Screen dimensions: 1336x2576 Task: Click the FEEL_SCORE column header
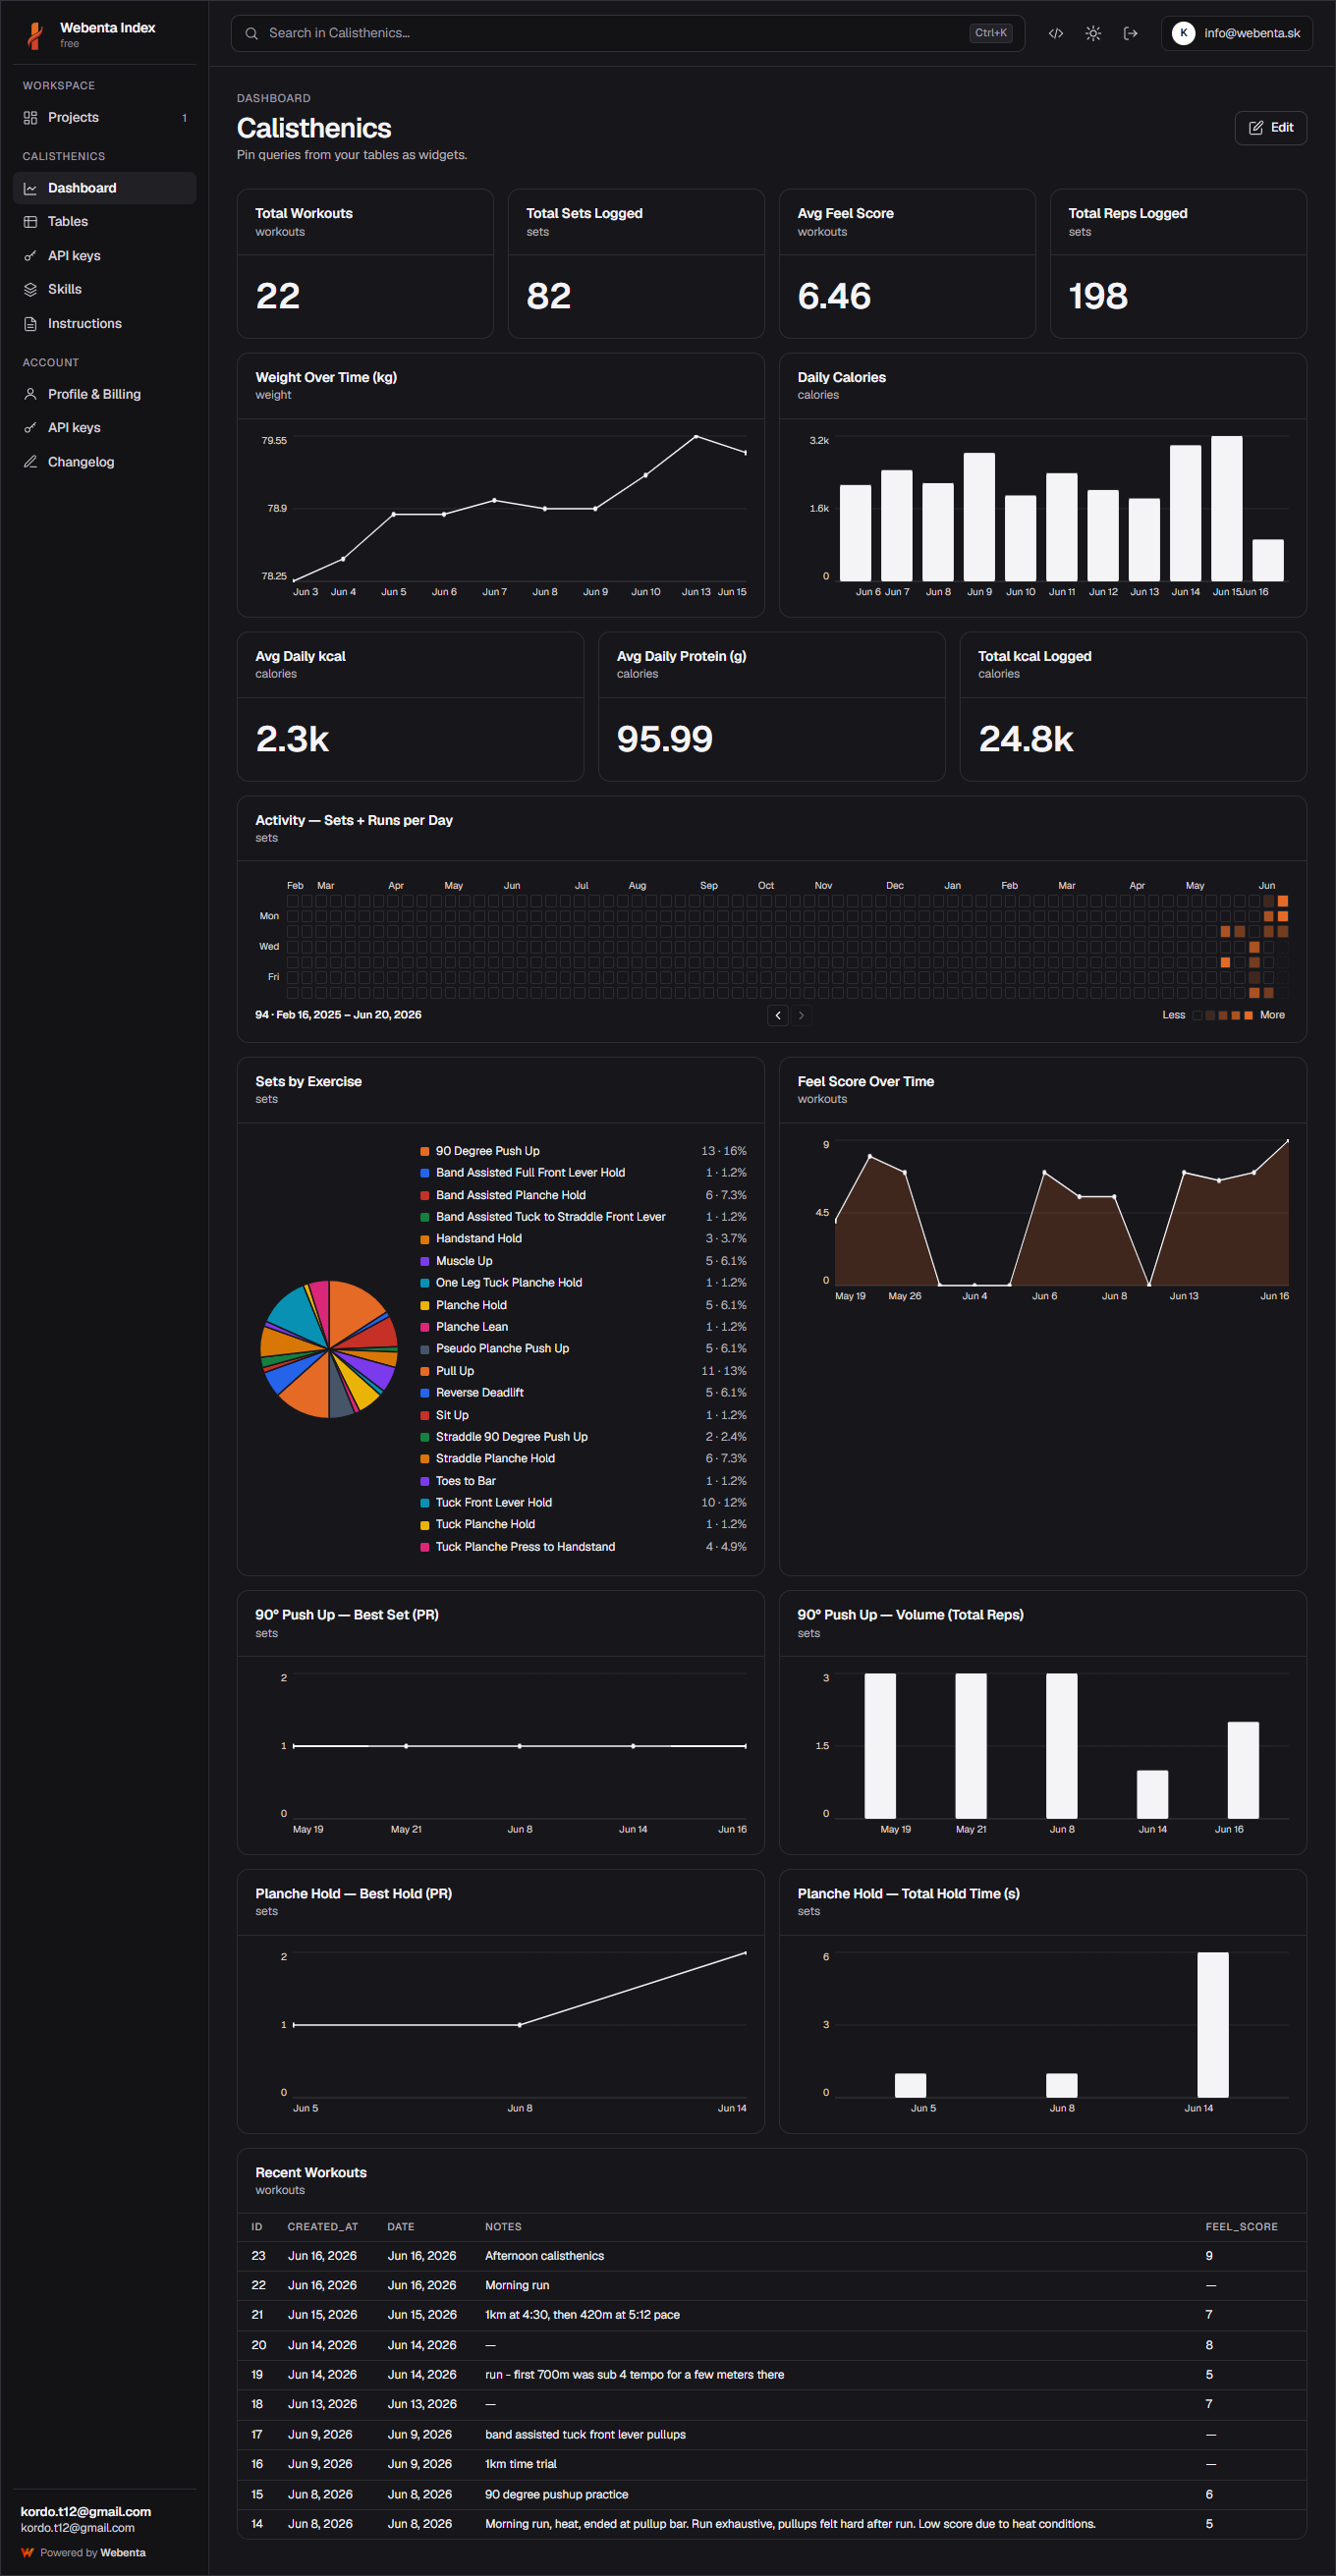(x=1241, y=2227)
